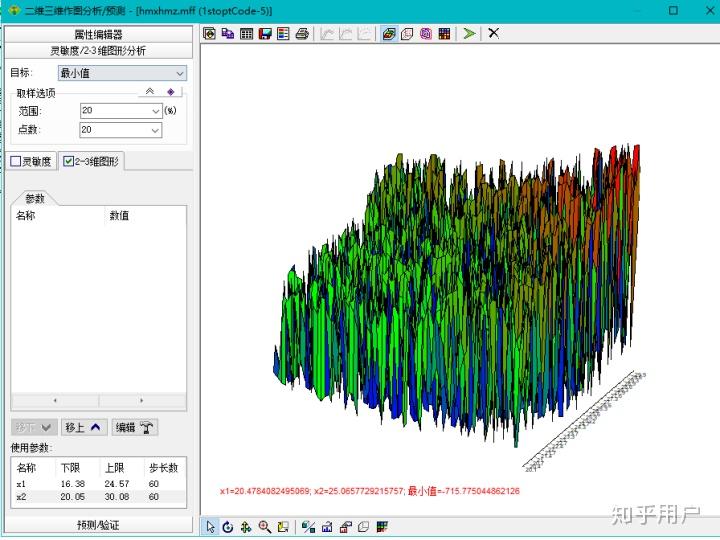Expand the 范围 dropdown
Screen dimensions: 720x540
(x=155, y=111)
